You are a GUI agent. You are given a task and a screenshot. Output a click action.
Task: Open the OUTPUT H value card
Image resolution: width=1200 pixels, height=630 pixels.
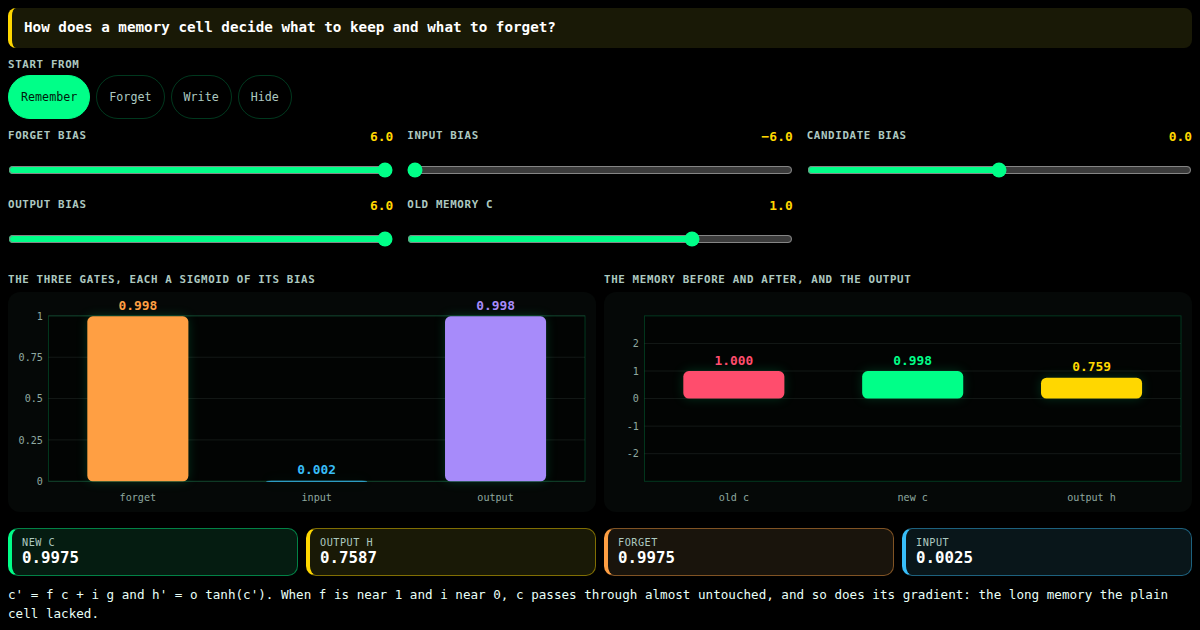pyautogui.click(x=451, y=552)
